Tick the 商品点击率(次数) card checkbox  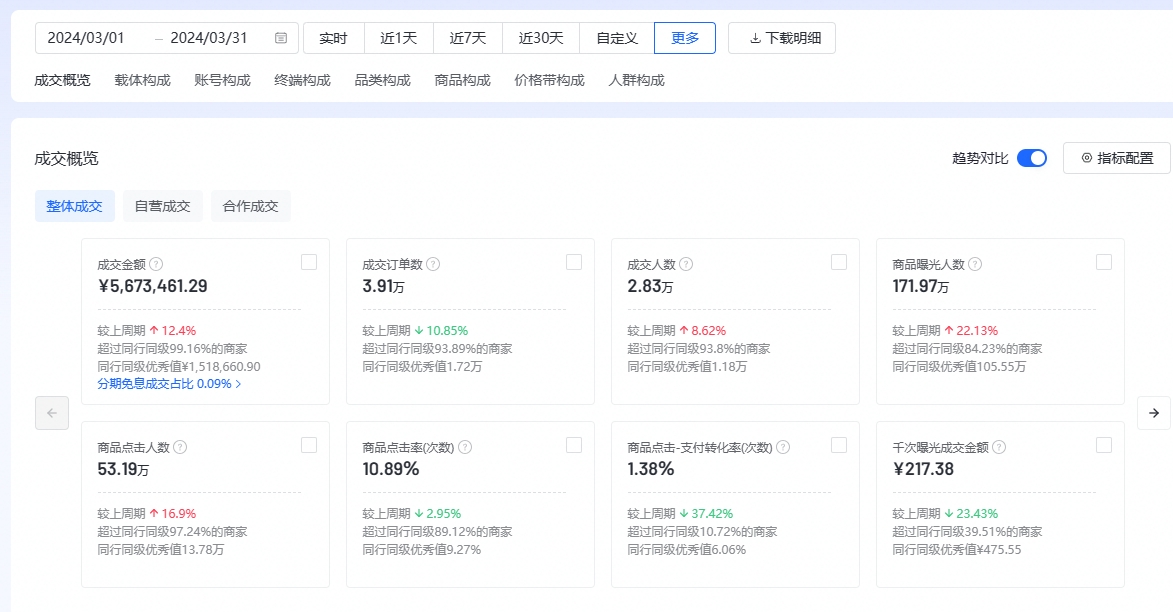(574, 445)
